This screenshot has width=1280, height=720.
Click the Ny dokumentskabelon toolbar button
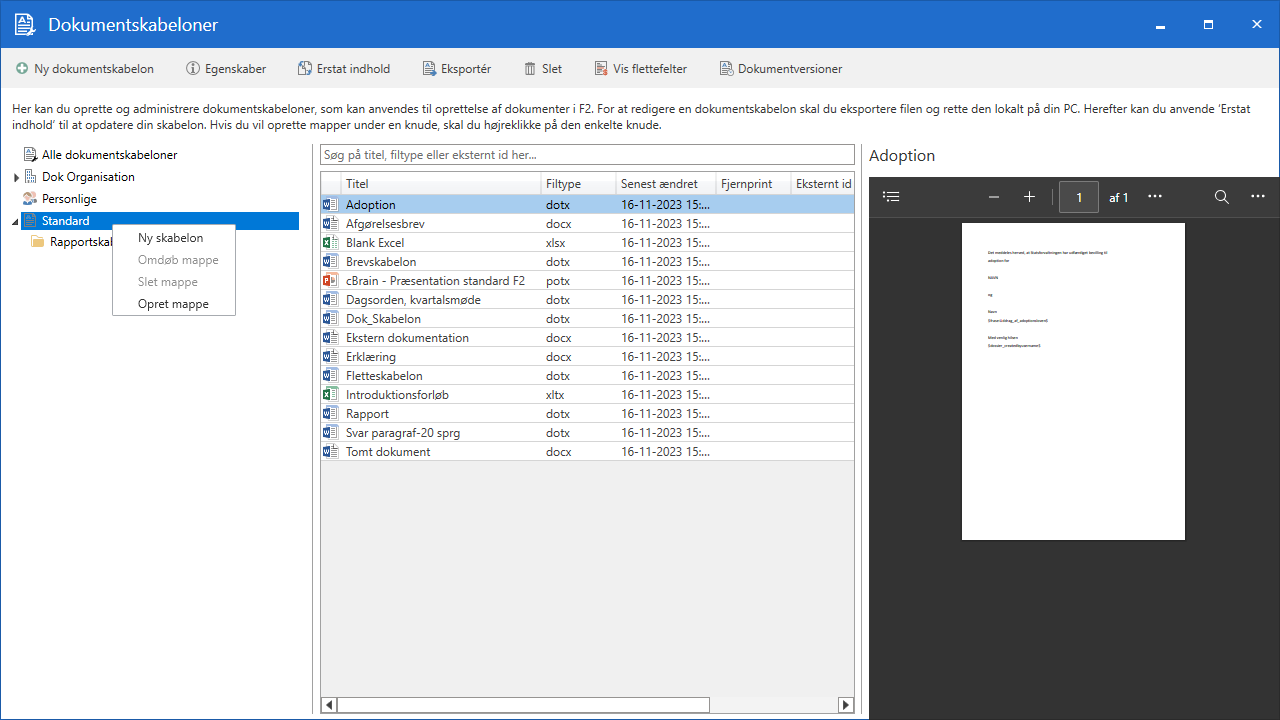click(x=85, y=69)
